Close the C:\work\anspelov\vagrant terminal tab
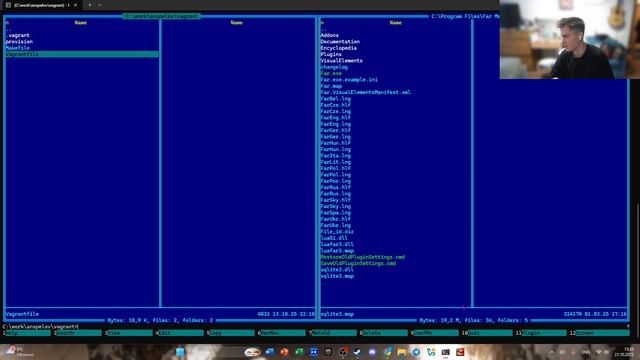The height and width of the screenshot is (360, 640). (76, 5)
